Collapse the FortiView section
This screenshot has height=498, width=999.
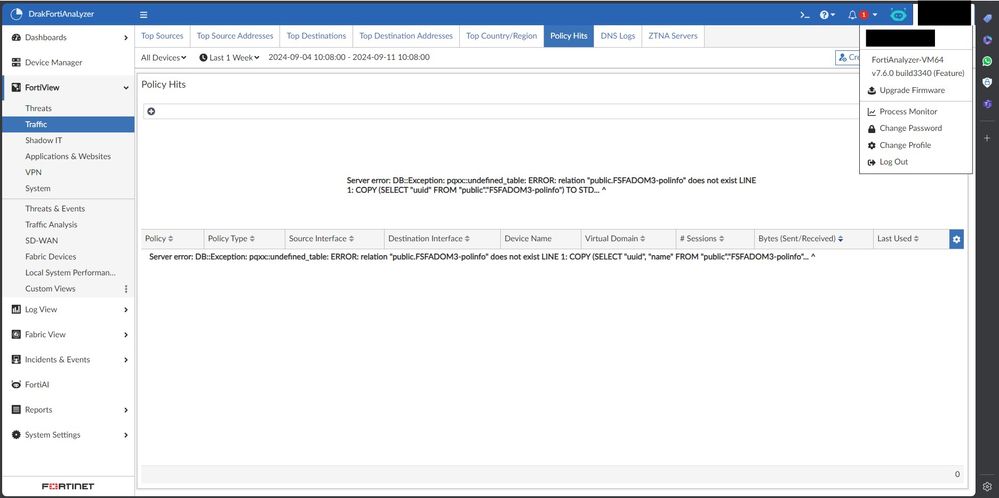point(68,87)
